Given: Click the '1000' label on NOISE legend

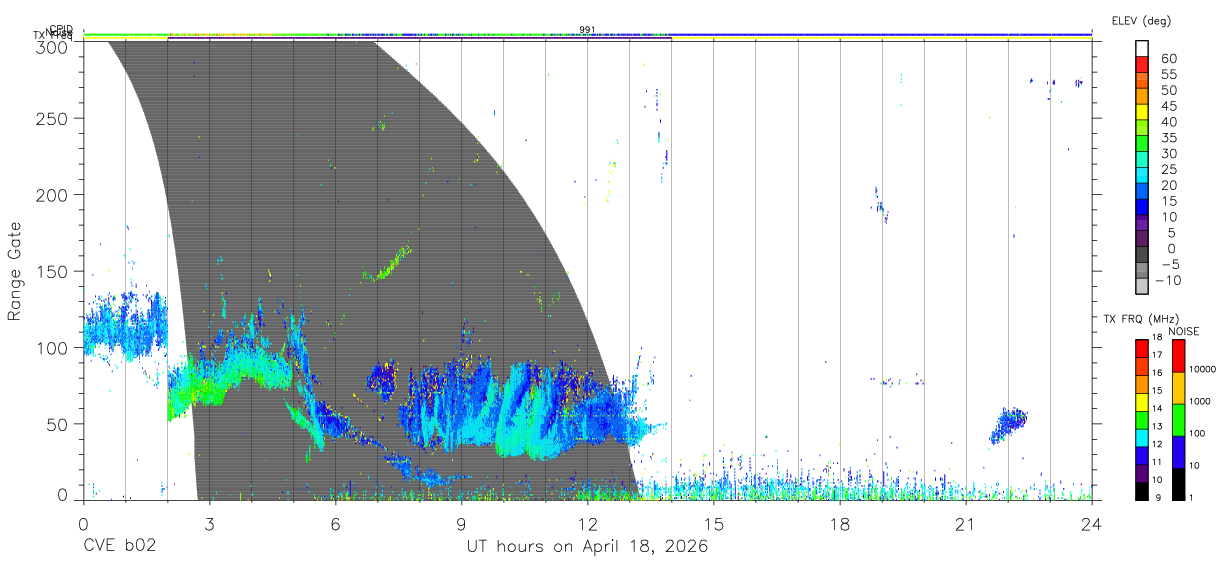Looking at the screenshot, I should tap(1200, 401).
